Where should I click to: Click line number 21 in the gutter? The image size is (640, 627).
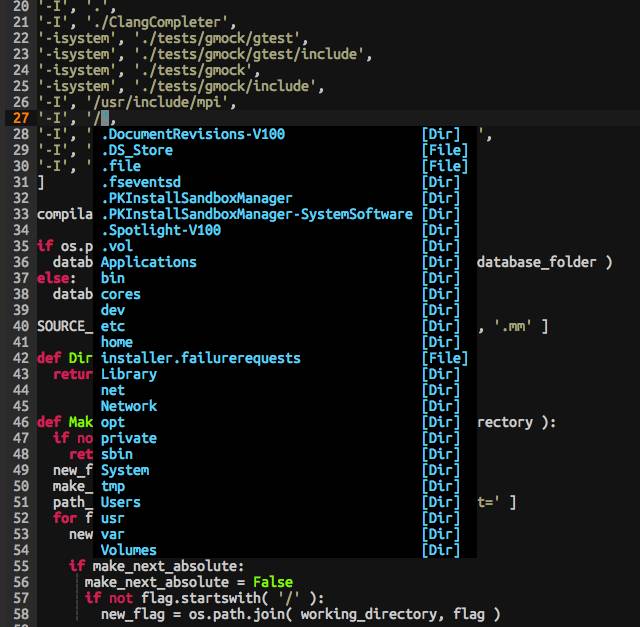tap(21, 22)
